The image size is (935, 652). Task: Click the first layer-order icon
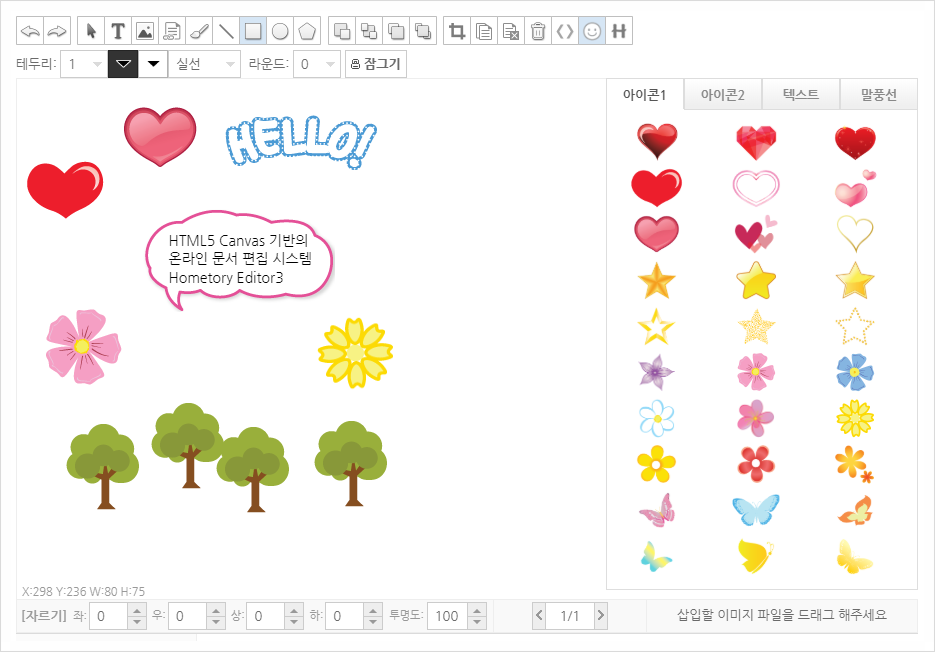click(342, 31)
